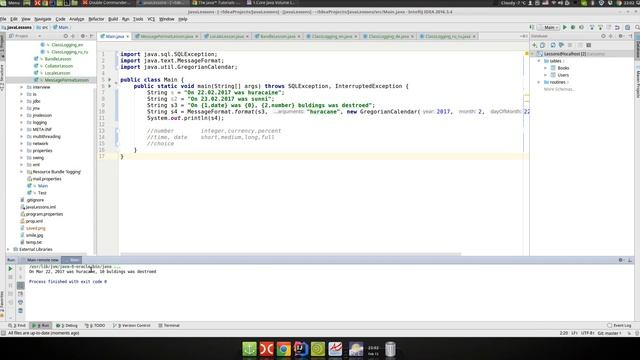
Task: Open Event Log button
Action: (x=619, y=326)
